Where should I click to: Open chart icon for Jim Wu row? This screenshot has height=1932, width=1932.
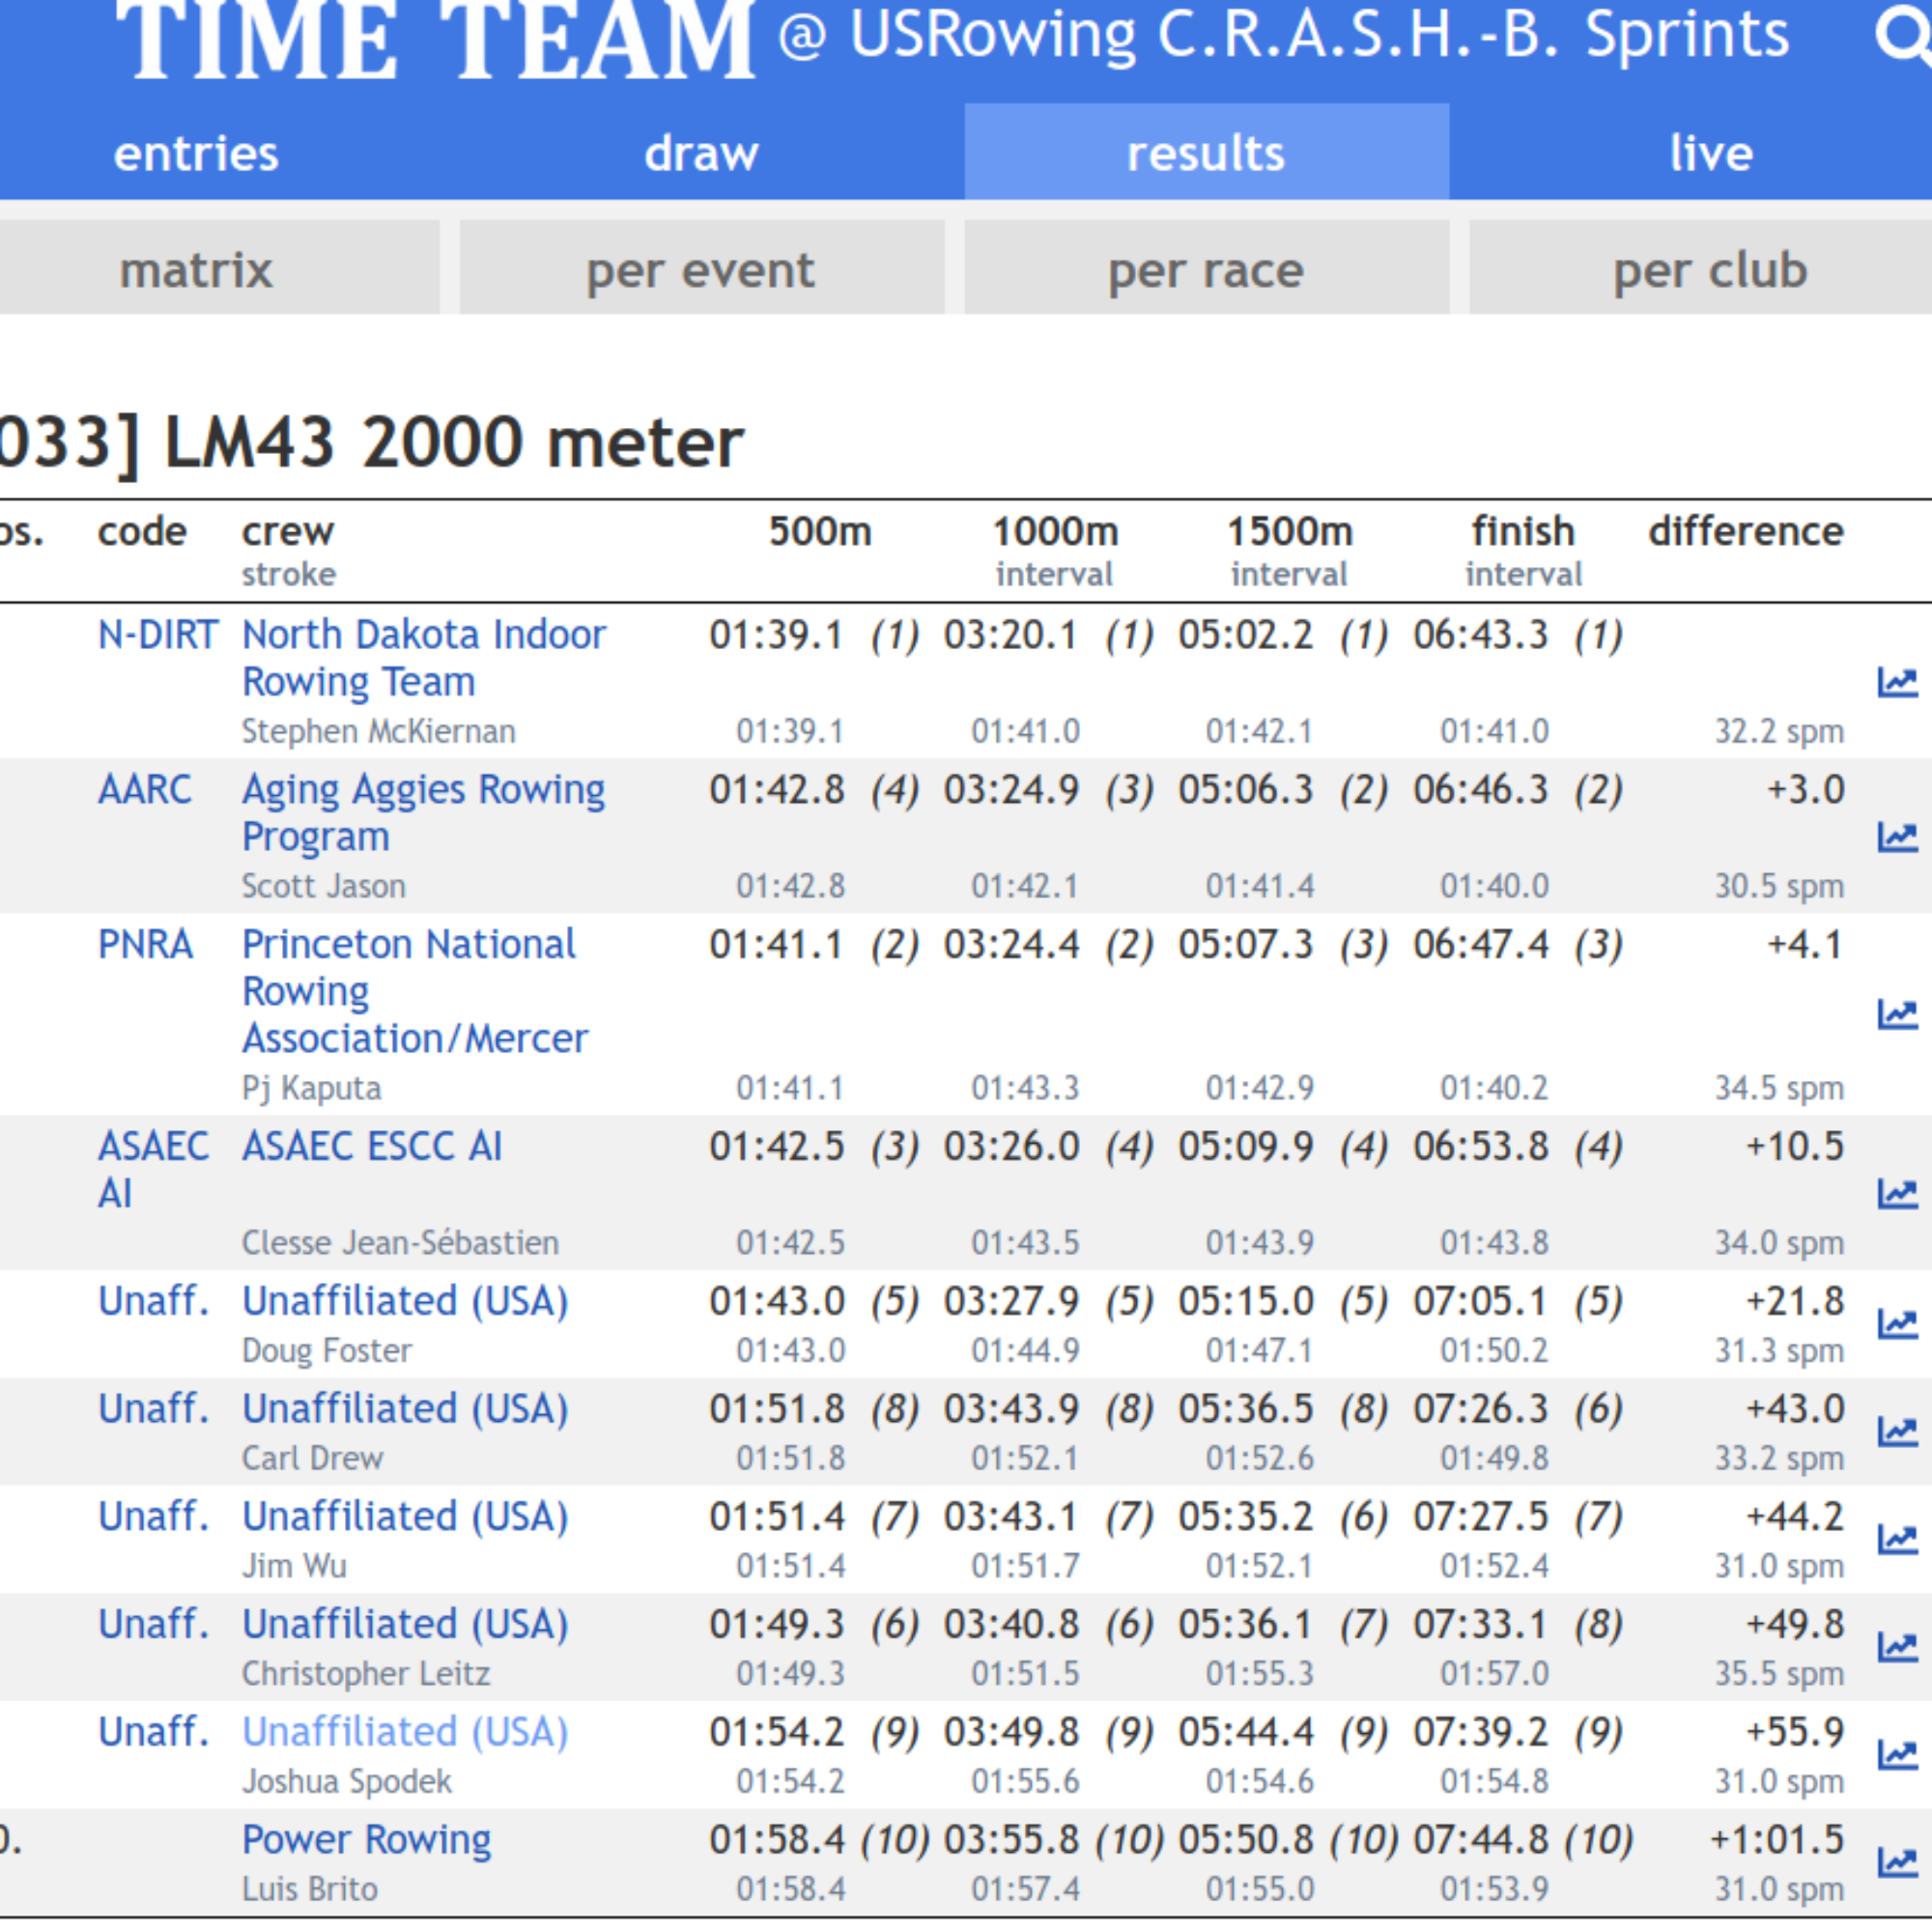click(1897, 1539)
